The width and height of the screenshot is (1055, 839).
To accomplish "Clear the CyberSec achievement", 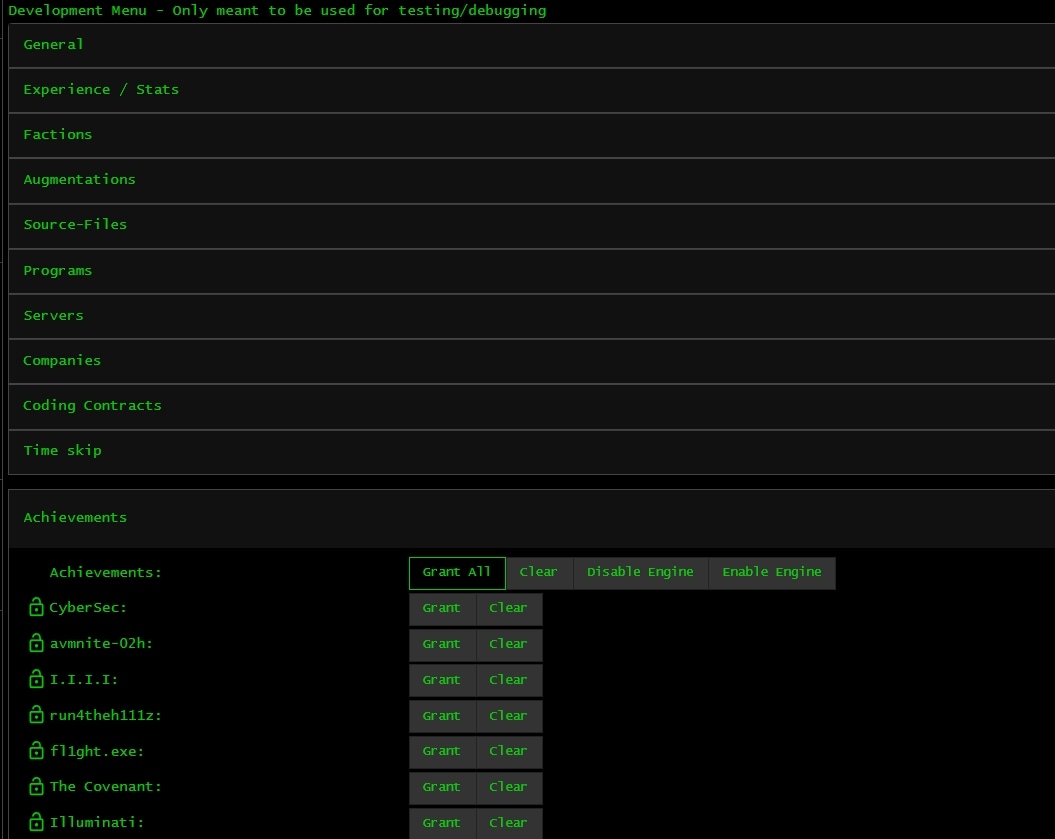I will [509, 608].
